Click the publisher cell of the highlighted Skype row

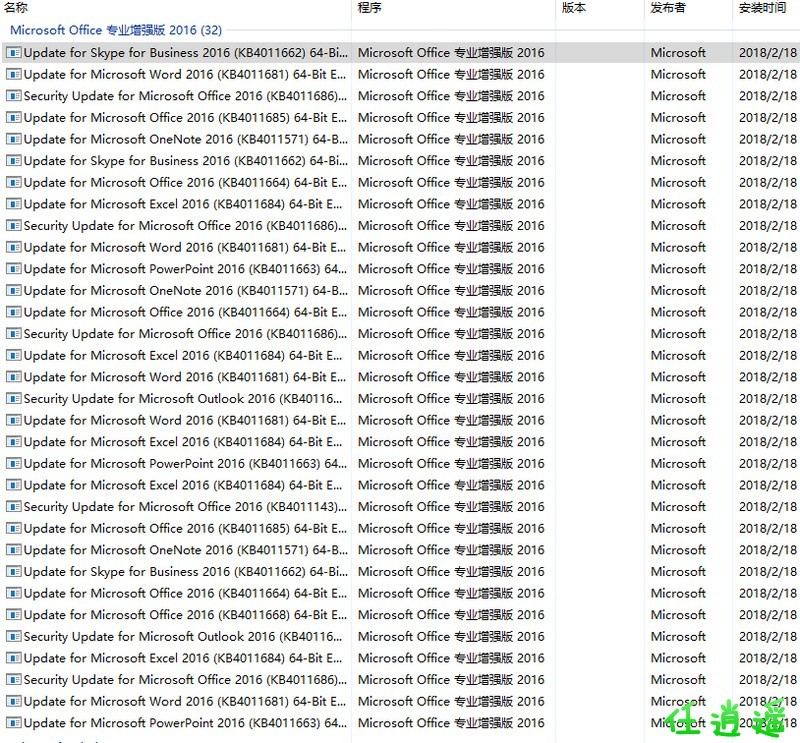(x=678, y=53)
